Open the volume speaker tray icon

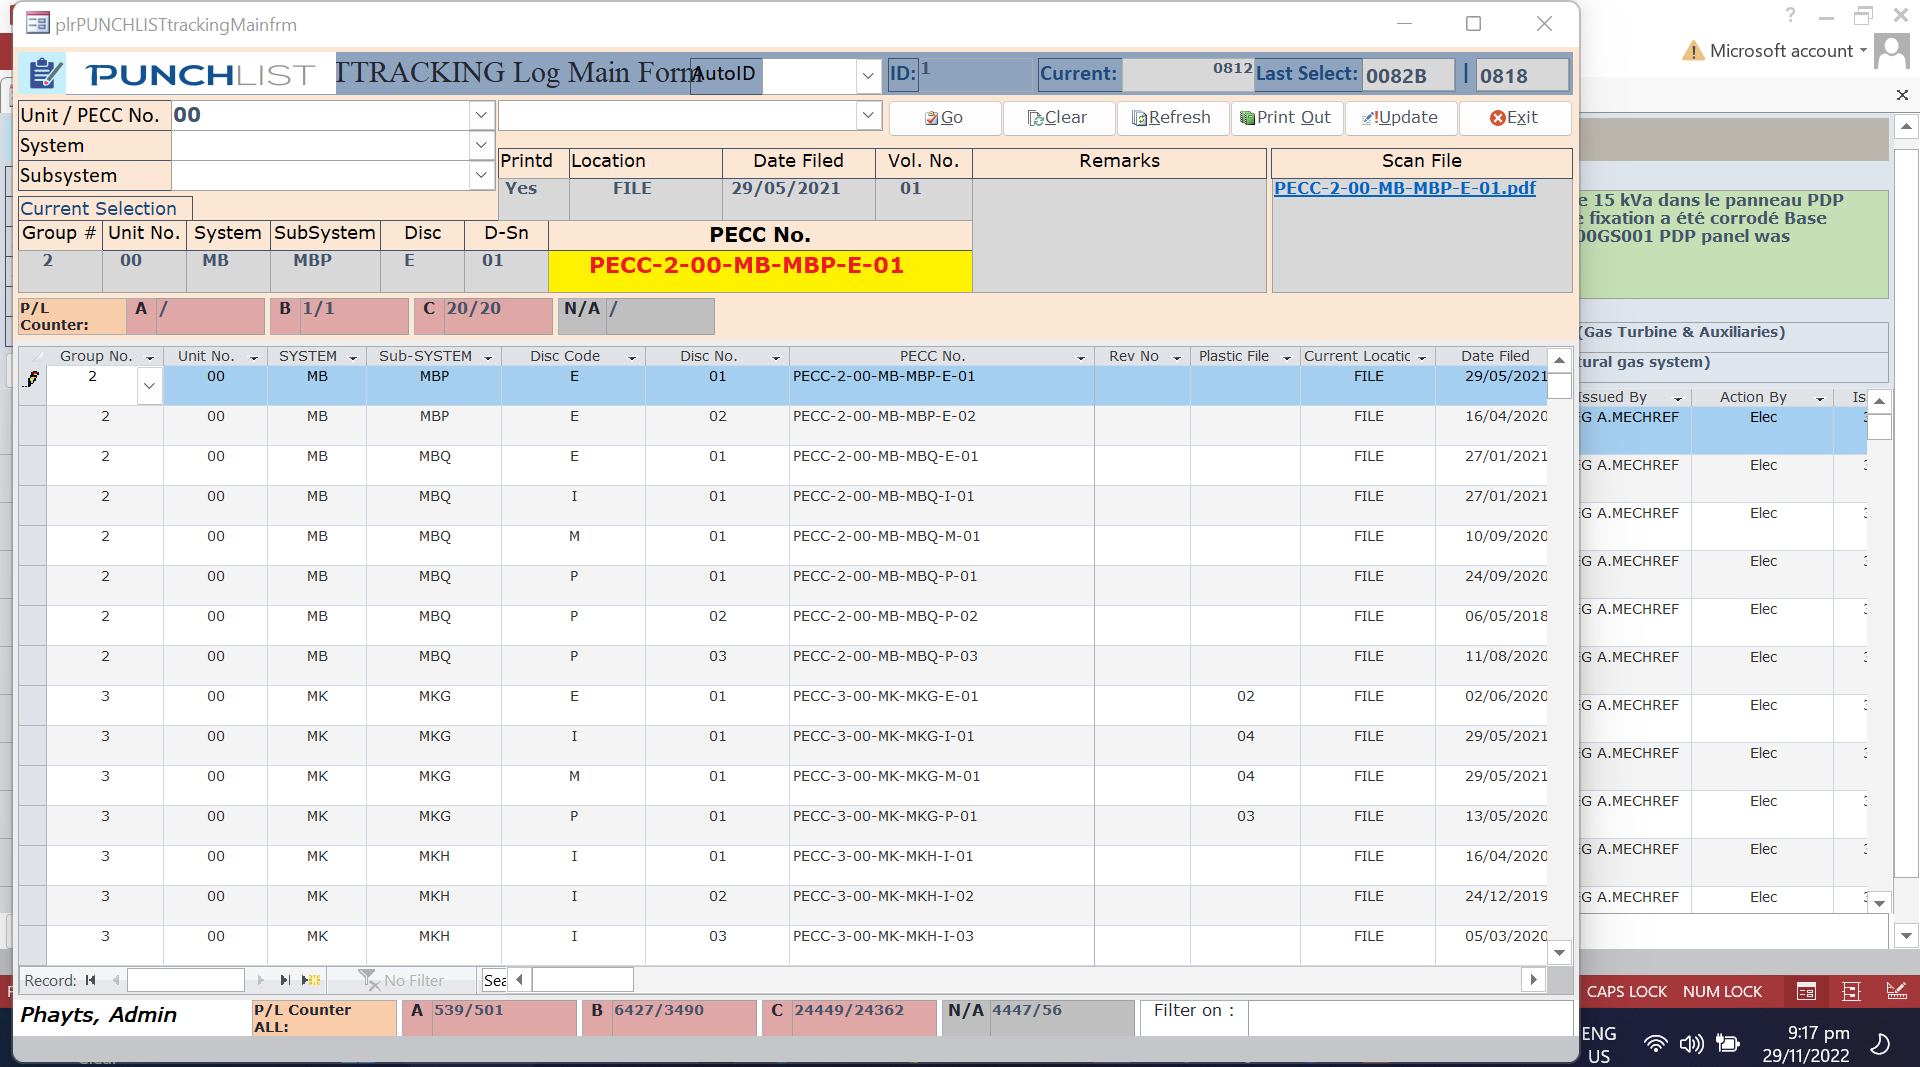coord(1691,1044)
